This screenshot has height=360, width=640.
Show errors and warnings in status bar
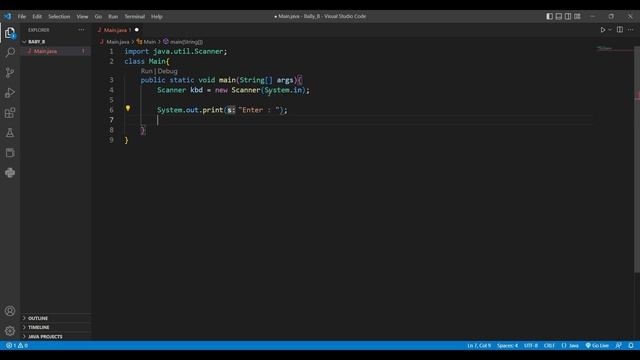coord(17,345)
